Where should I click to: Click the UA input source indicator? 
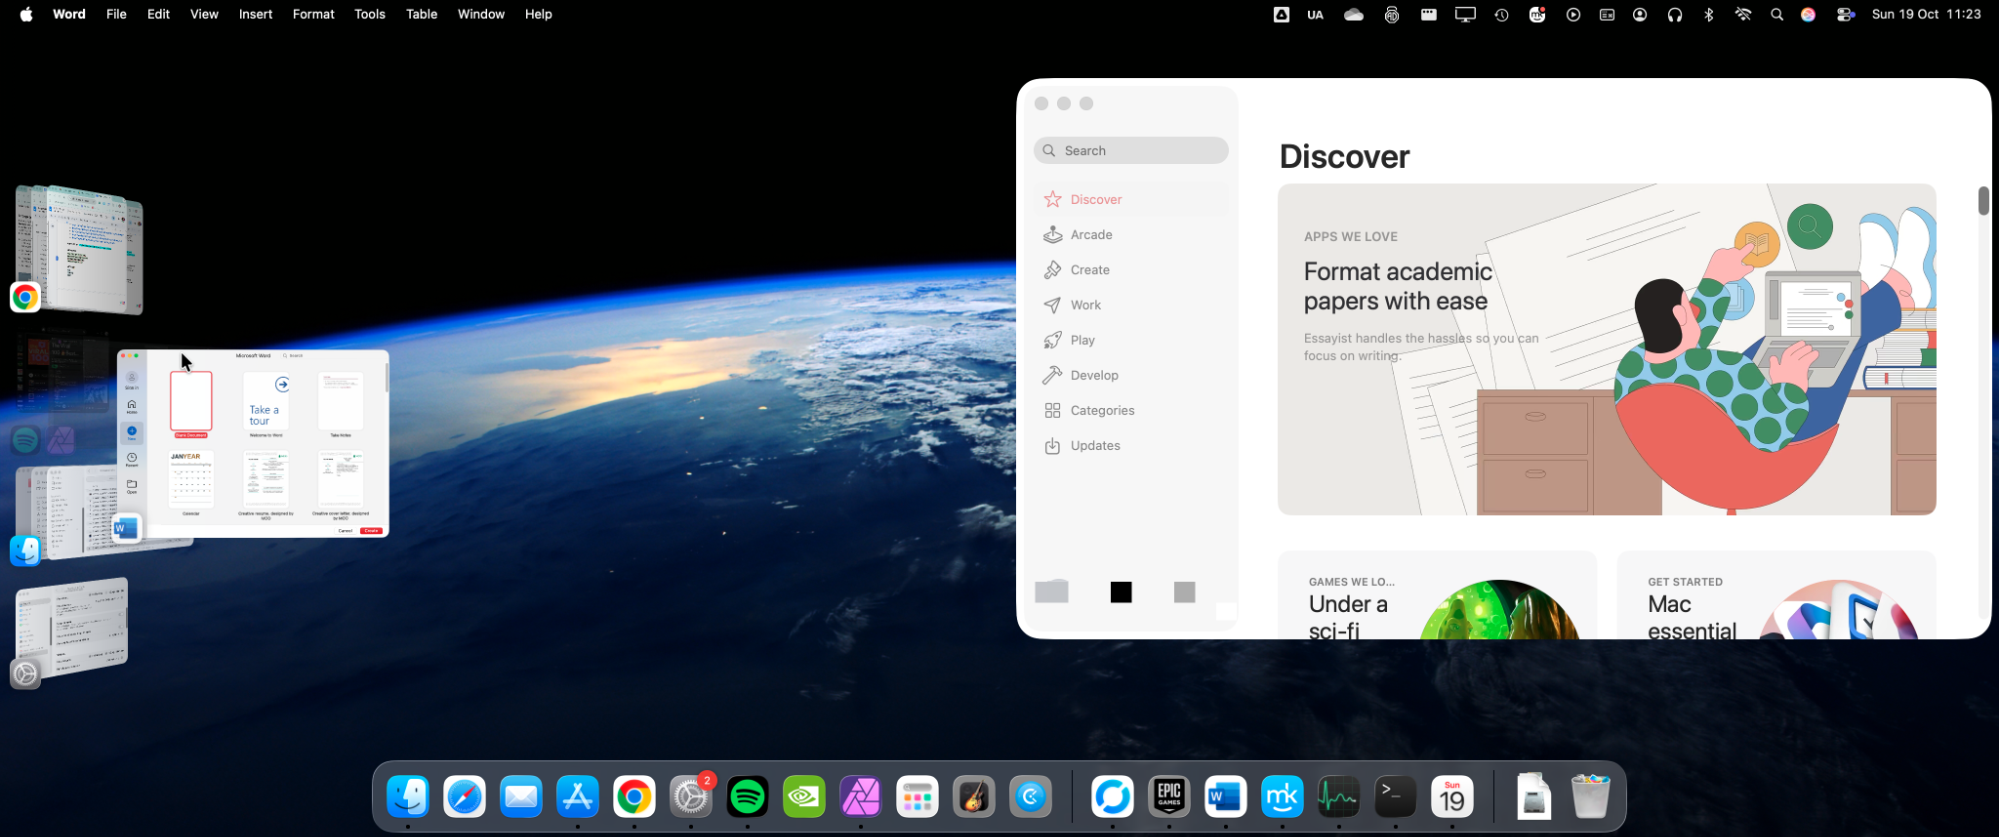point(1315,14)
